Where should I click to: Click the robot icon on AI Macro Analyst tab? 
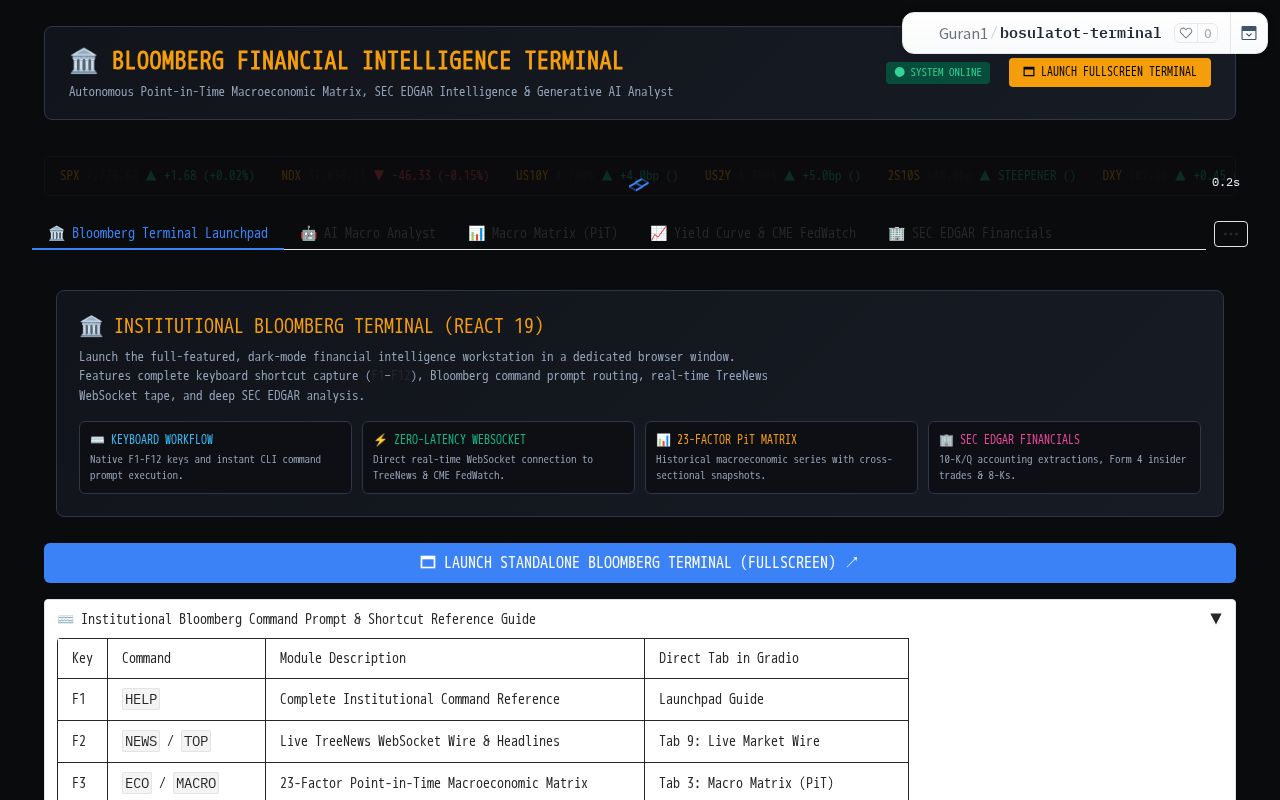tap(308, 233)
